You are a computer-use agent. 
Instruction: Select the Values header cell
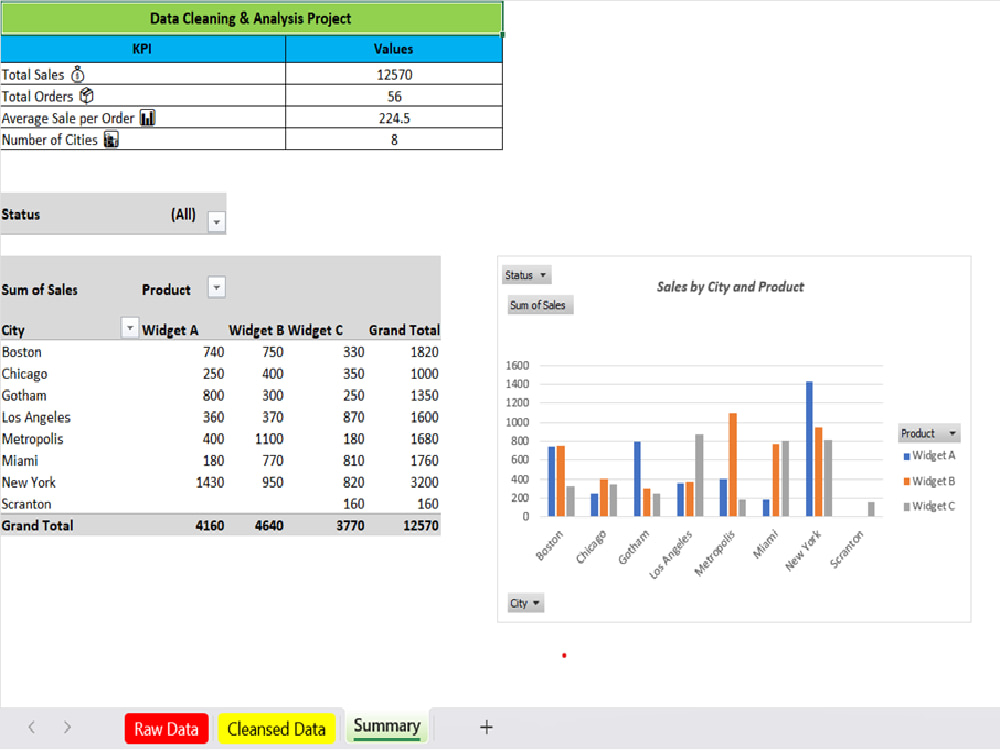tap(394, 49)
